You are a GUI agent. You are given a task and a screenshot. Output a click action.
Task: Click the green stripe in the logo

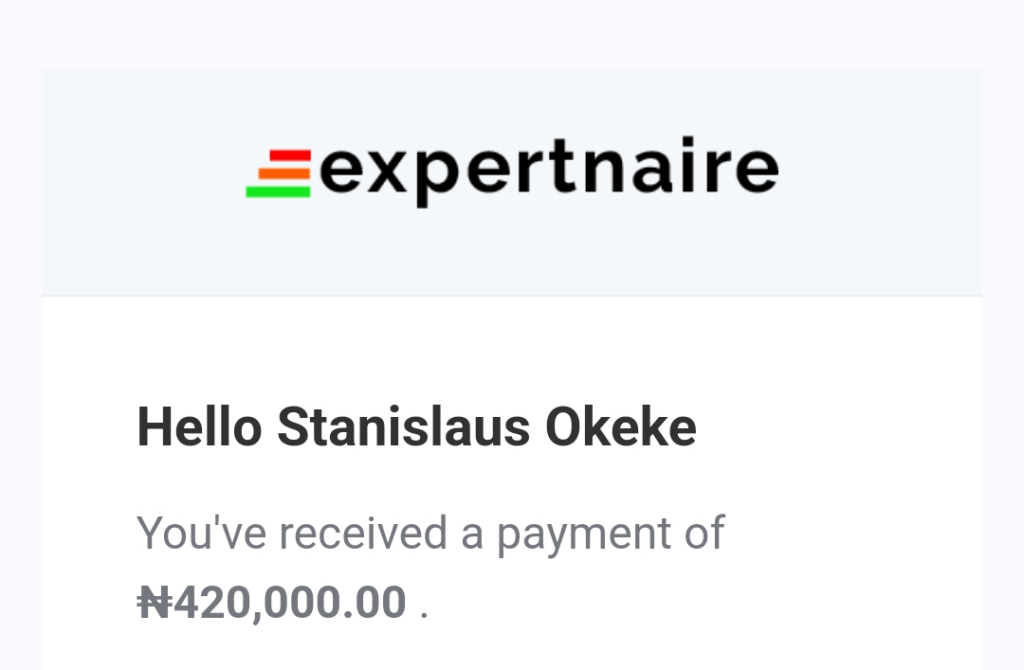[278, 190]
